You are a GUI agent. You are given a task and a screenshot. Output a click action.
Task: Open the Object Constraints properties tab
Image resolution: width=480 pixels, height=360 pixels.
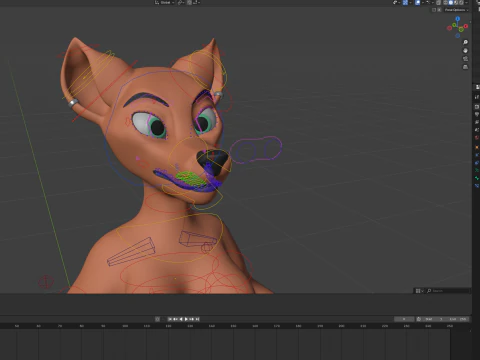(477, 163)
